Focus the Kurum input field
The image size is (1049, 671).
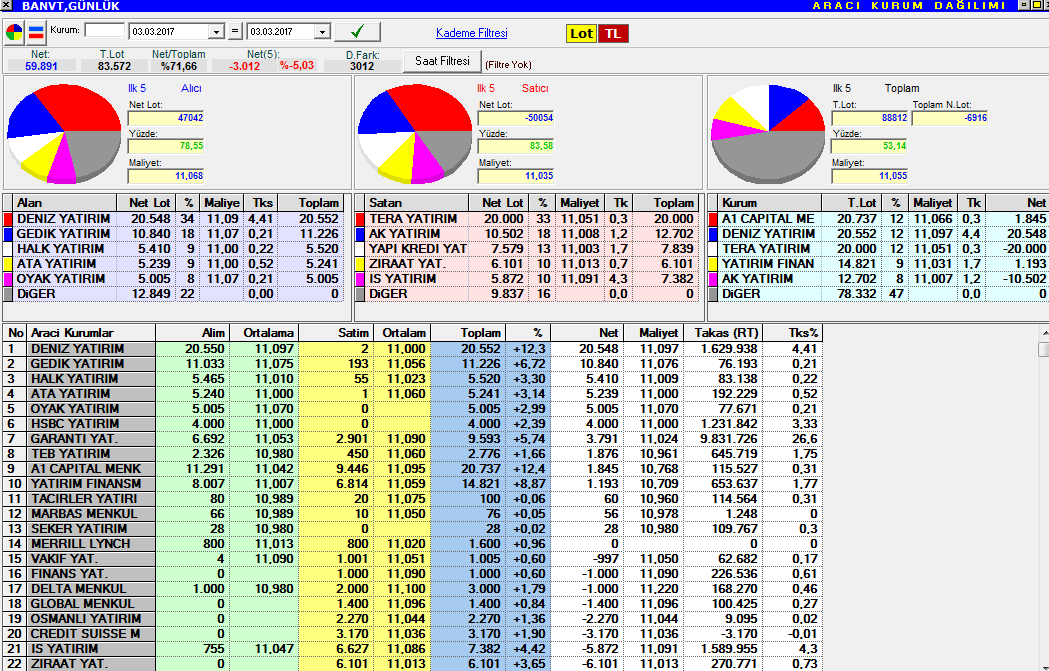coord(104,31)
